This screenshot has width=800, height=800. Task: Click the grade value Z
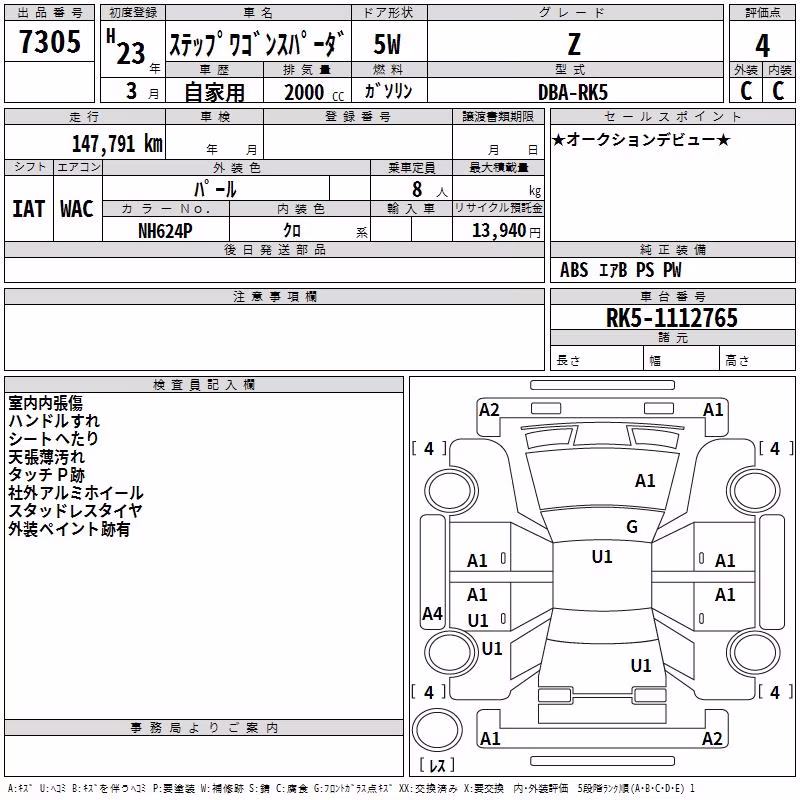coord(574,44)
